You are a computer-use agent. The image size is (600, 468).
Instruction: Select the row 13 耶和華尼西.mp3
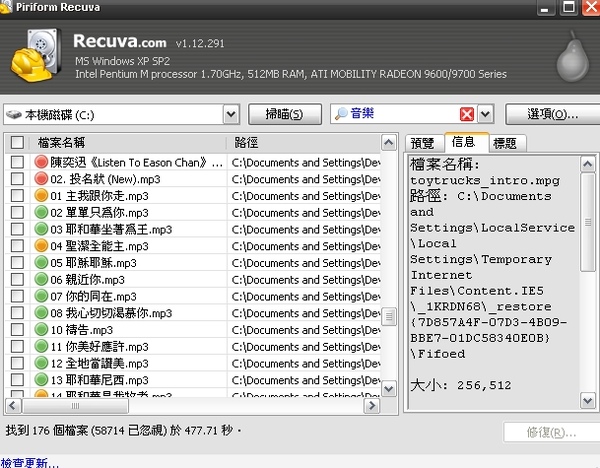(x=193, y=380)
